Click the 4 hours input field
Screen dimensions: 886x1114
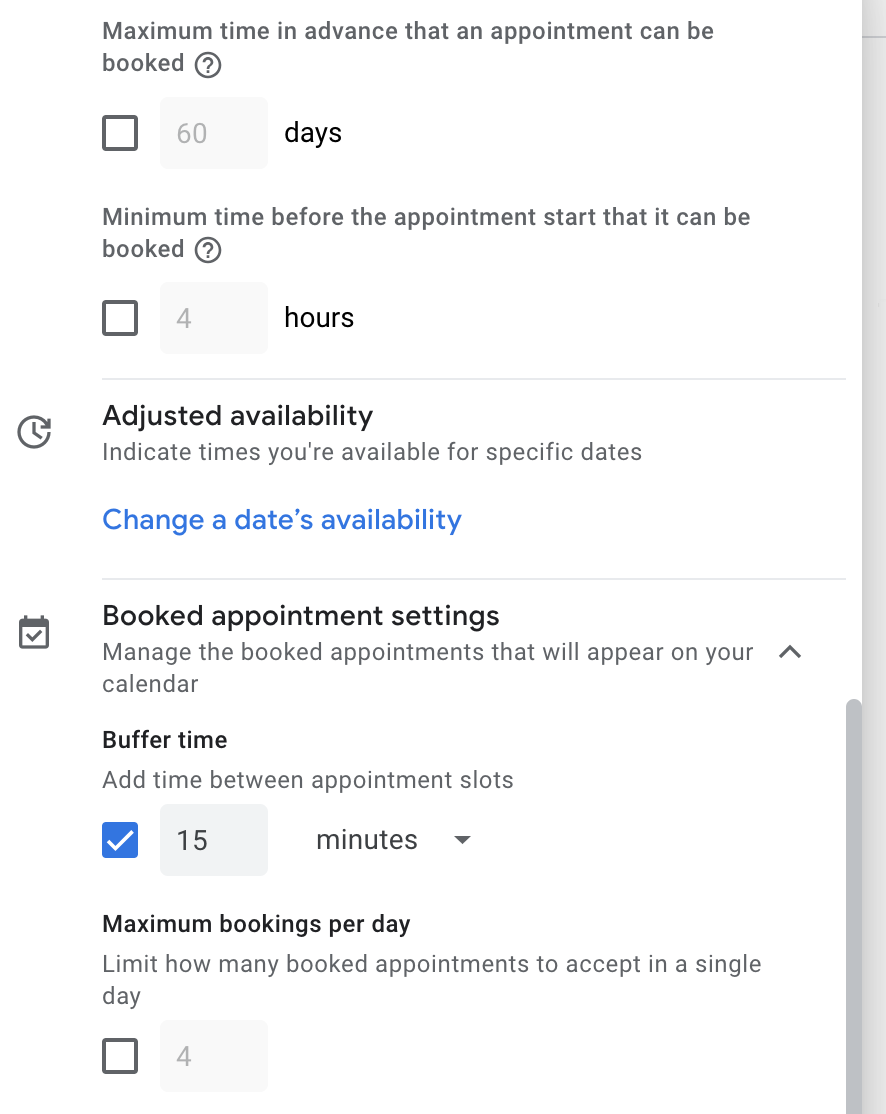point(213,318)
